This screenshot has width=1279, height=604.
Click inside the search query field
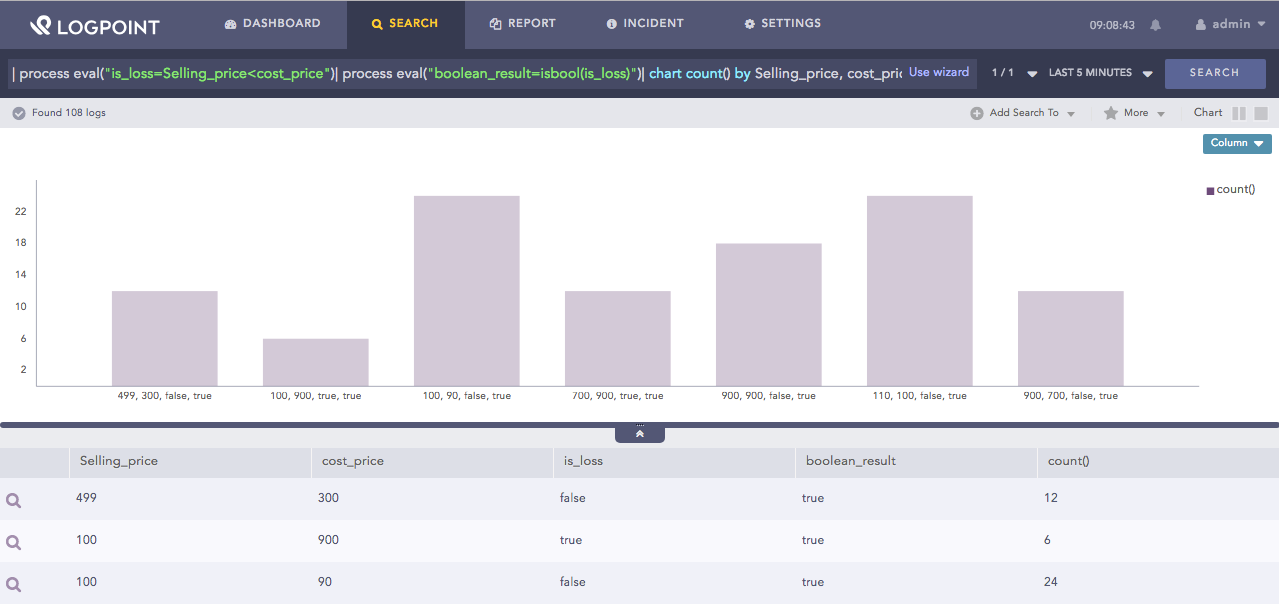pos(450,73)
